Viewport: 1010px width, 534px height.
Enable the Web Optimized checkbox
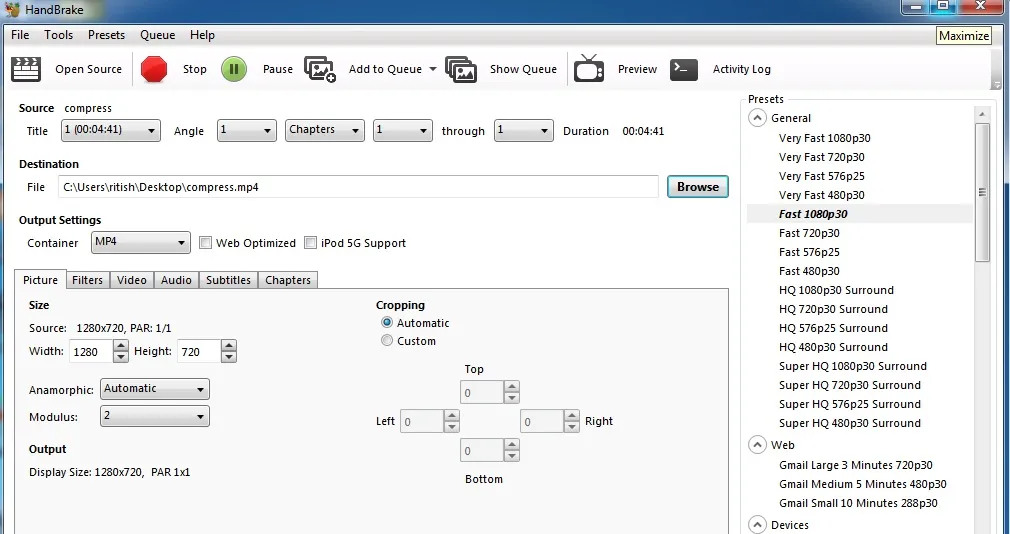pyautogui.click(x=205, y=243)
